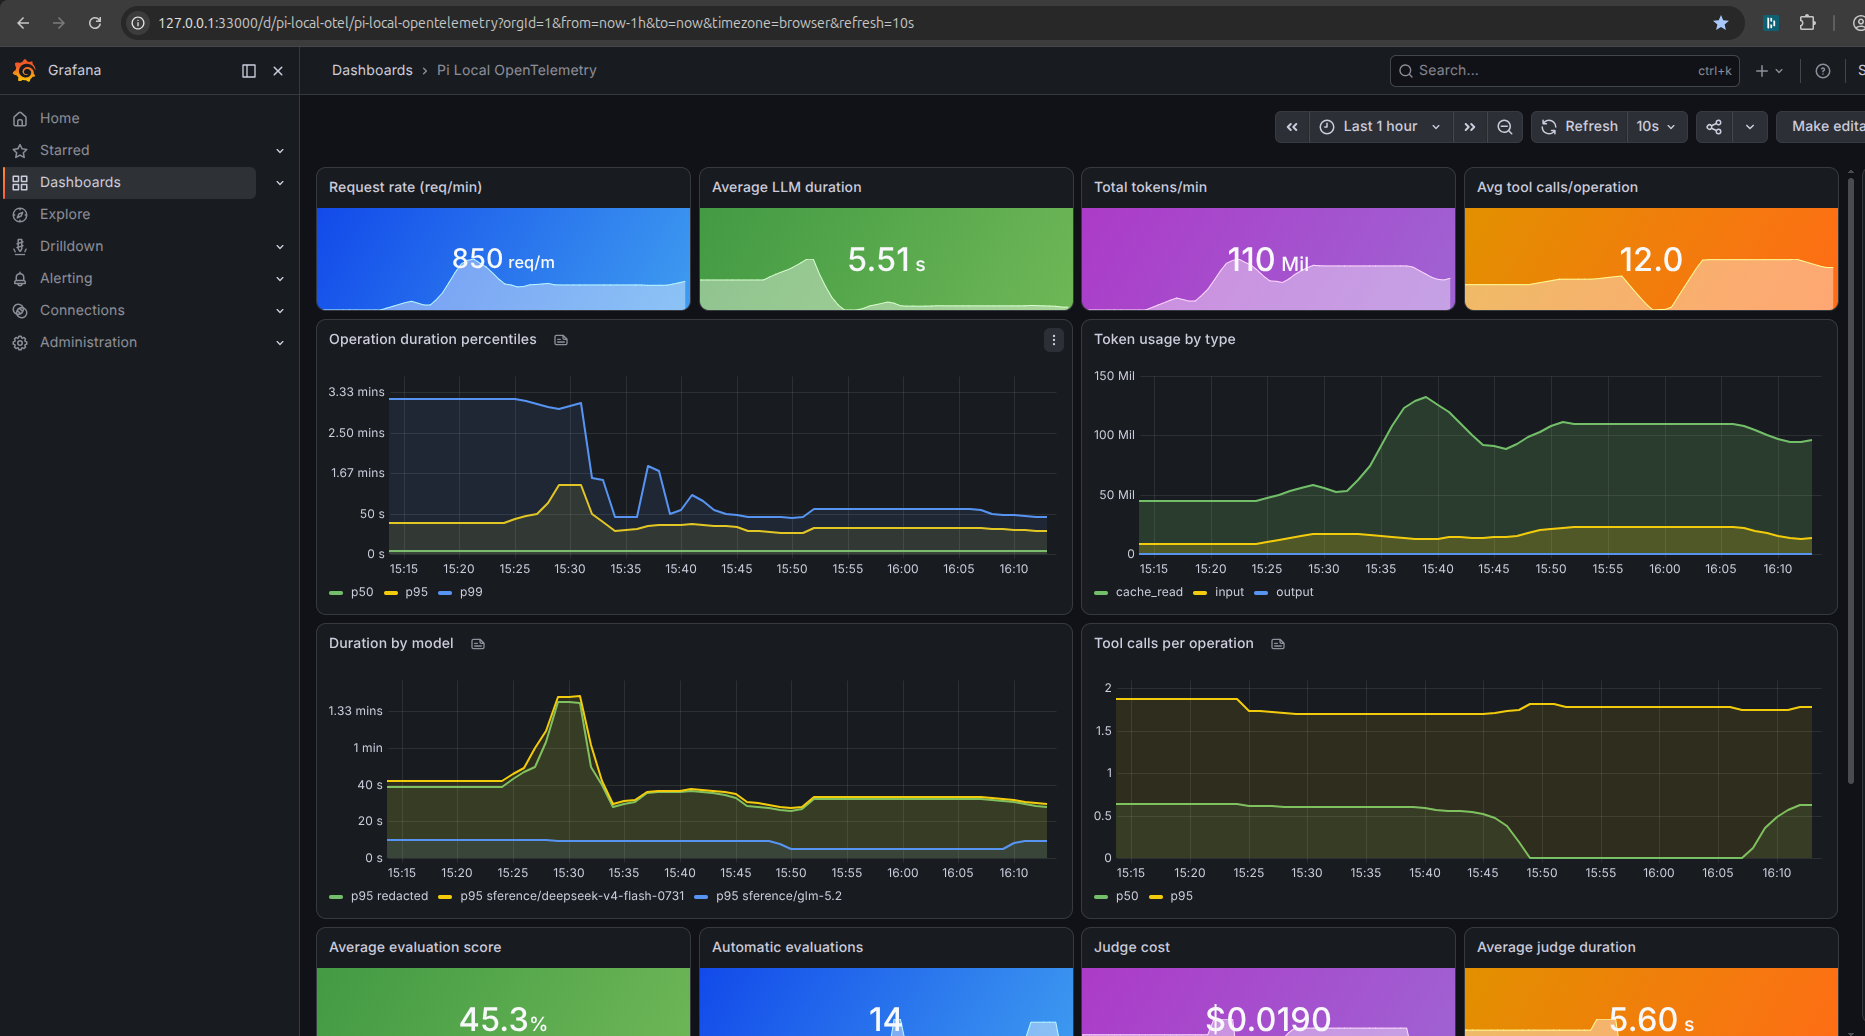1865x1036 pixels.
Task: Click the Alerting bell icon
Action: pyautogui.click(x=20, y=279)
